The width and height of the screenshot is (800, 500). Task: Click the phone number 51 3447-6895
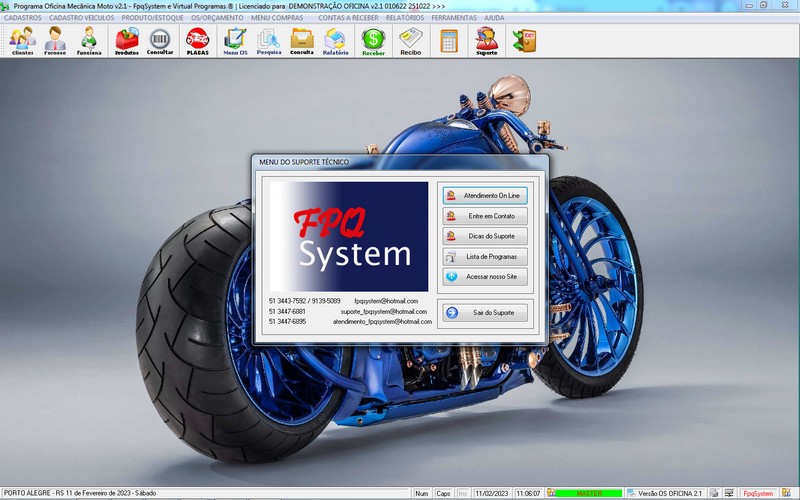pyautogui.click(x=287, y=321)
